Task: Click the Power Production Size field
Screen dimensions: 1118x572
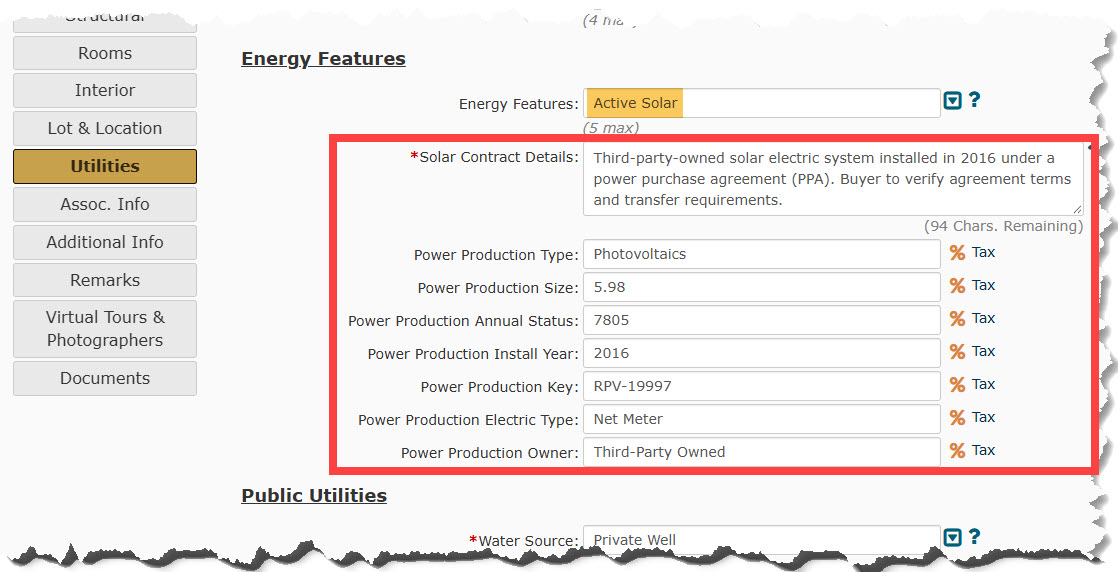Action: (761, 287)
